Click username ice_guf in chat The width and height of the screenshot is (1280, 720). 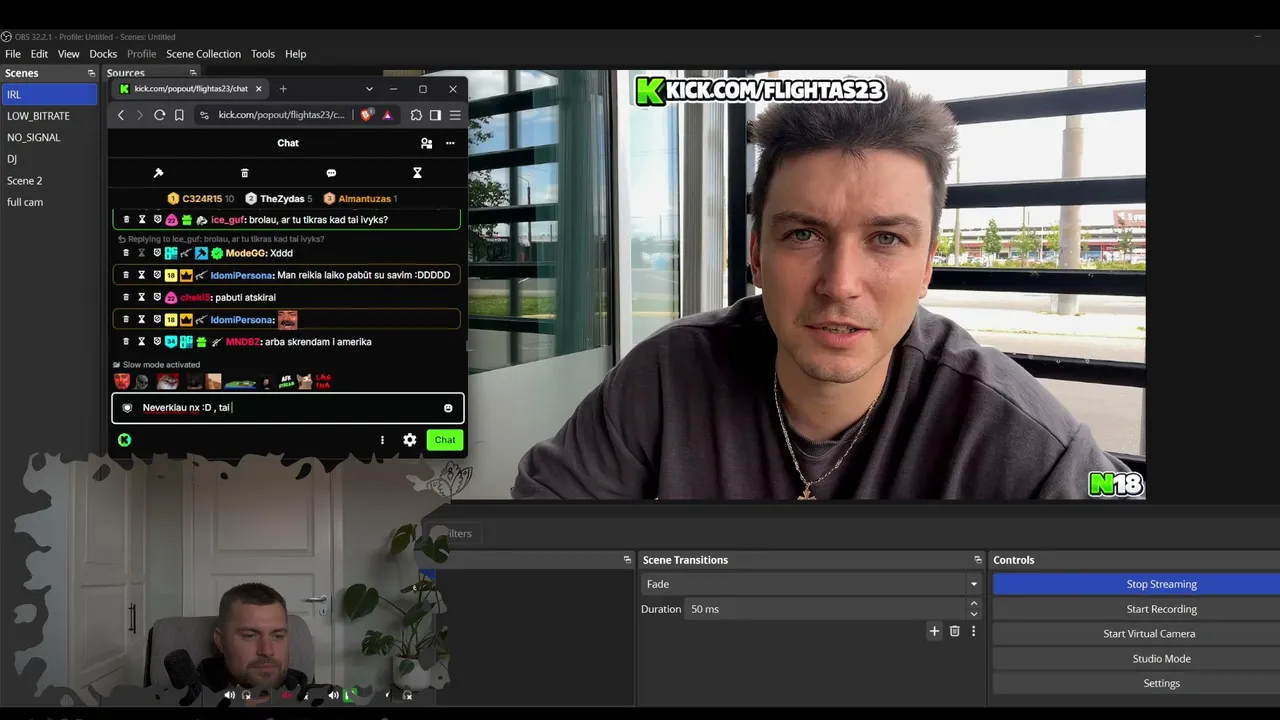click(227, 220)
